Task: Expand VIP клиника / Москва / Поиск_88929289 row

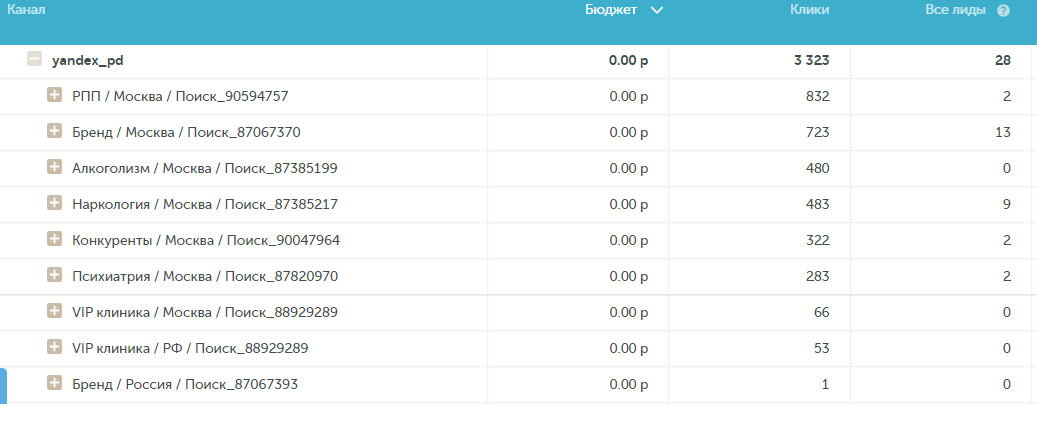Action: click(54, 310)
